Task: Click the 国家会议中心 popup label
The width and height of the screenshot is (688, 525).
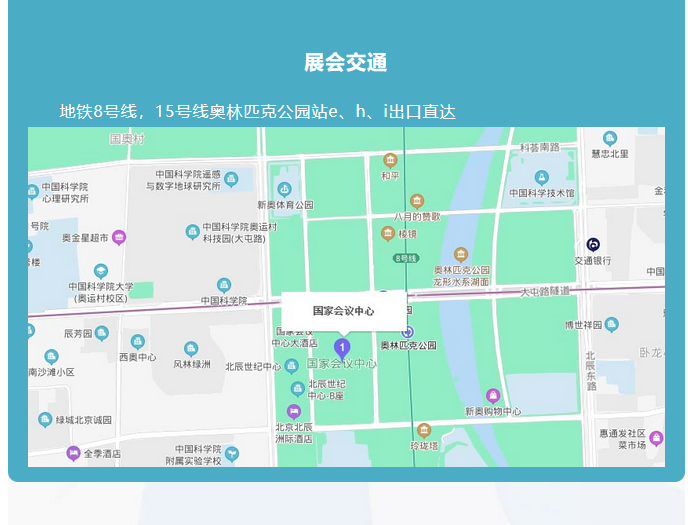Action: 343,311
